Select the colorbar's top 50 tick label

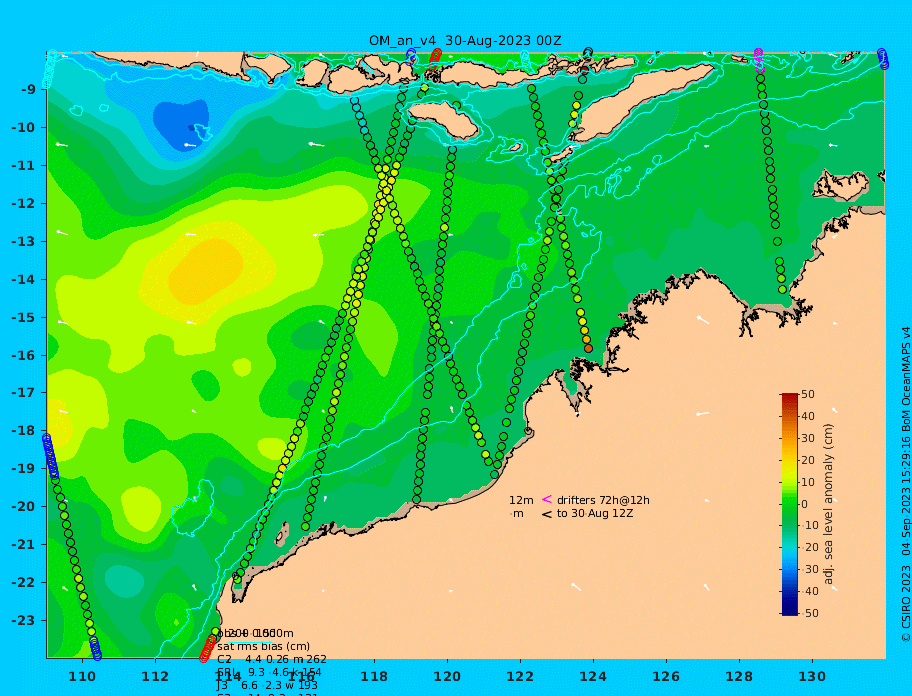(808, 394)
